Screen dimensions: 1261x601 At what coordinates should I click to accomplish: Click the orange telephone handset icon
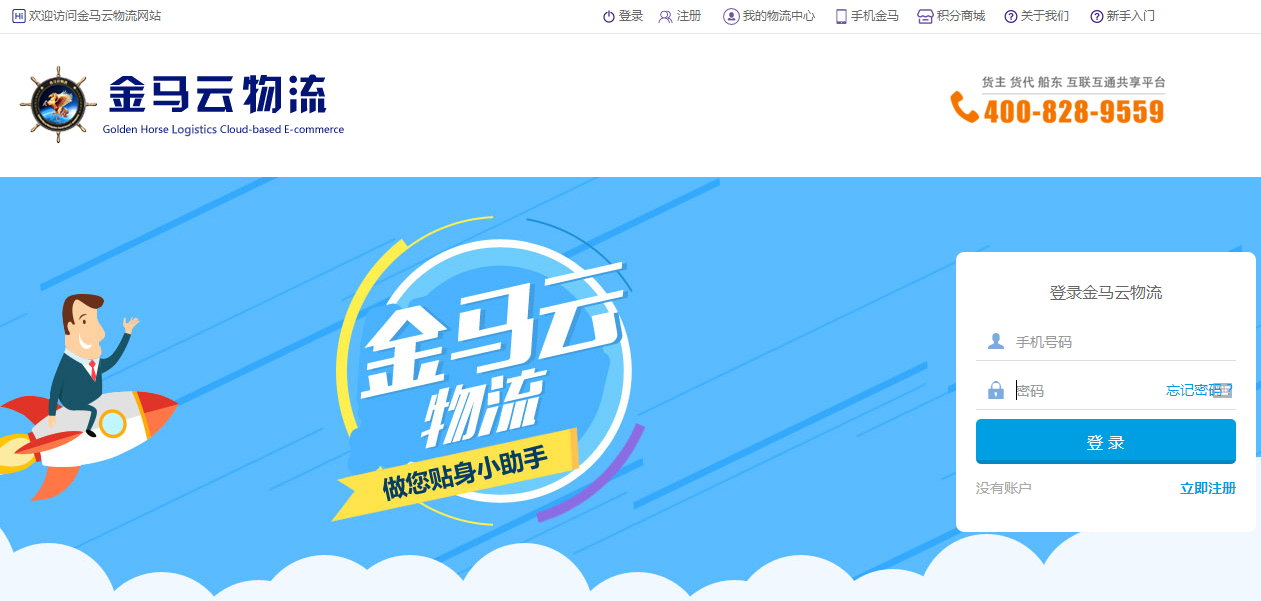pyautogui.click(x=964, y=107)
